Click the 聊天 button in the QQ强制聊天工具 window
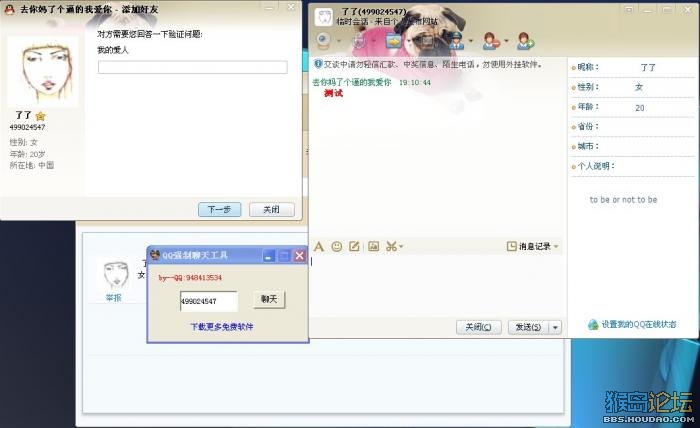 click(x=269, y=299)
